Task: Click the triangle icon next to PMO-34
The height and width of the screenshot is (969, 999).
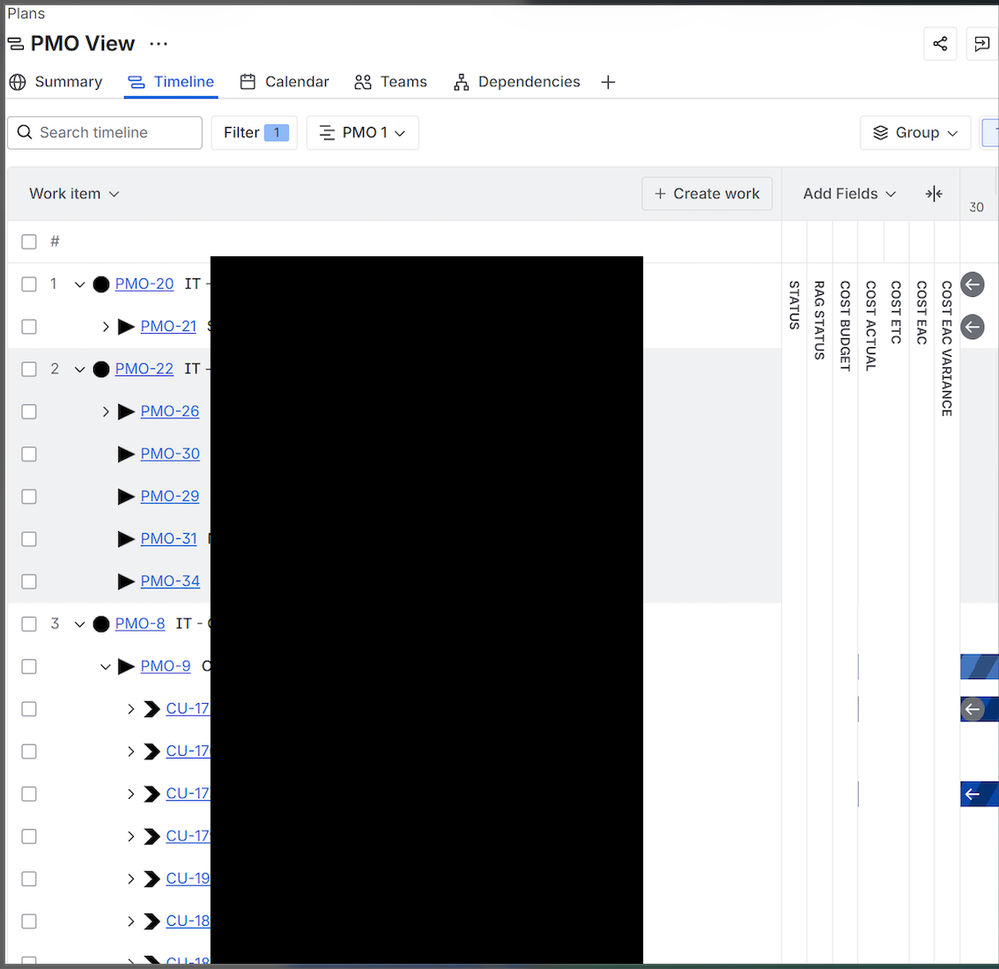Action: tap(126, 582)
